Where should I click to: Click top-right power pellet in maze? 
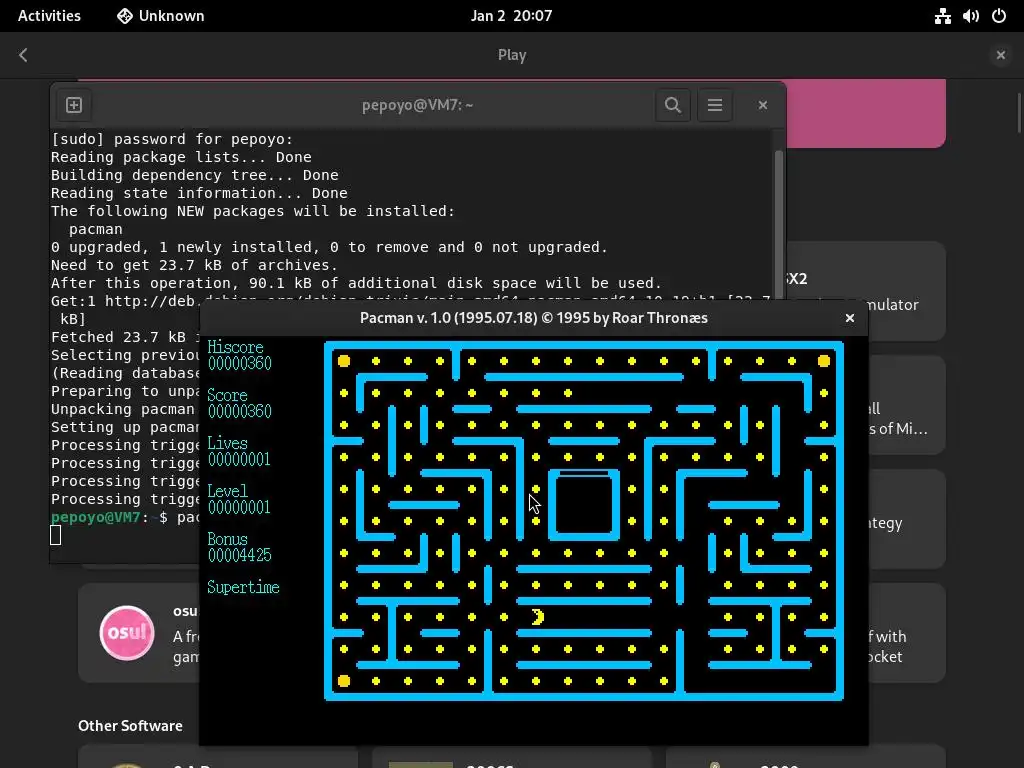pos(824,361)
